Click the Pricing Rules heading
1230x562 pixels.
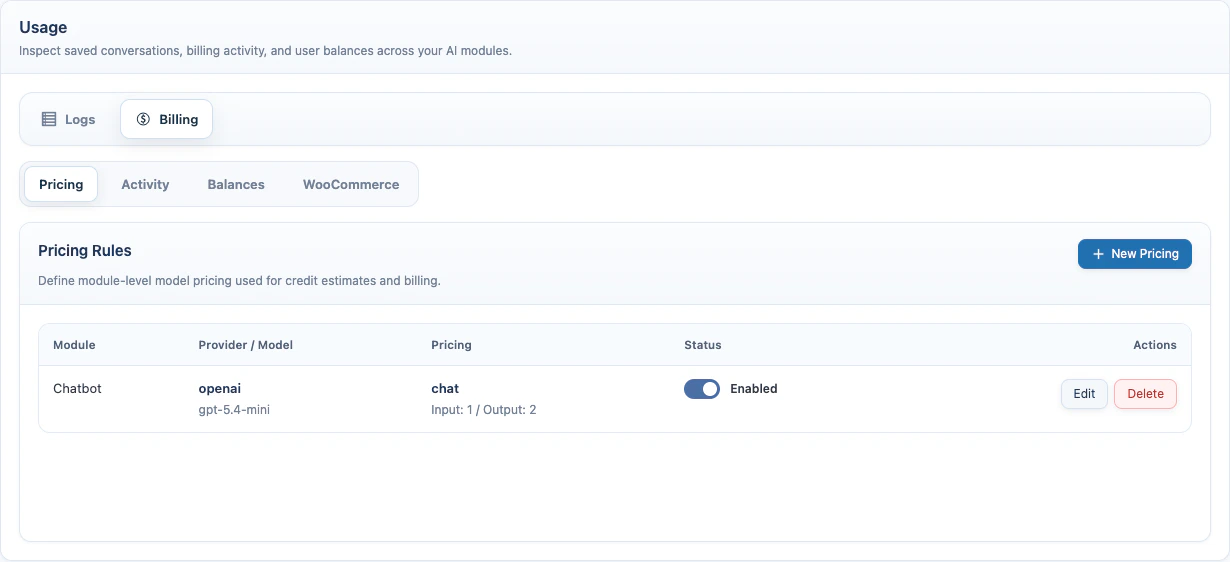click(85, 251)
